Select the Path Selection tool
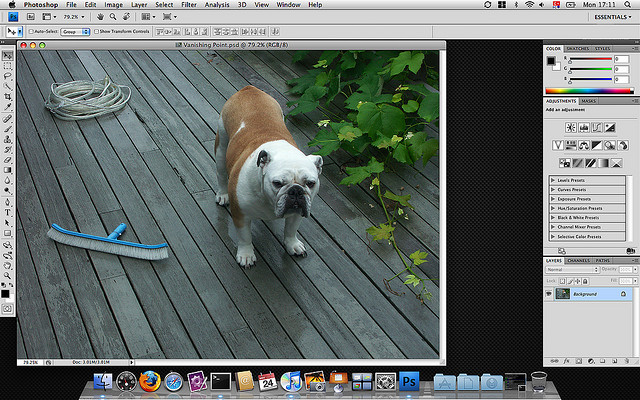The image size is (640, 400). click(7, 223)
